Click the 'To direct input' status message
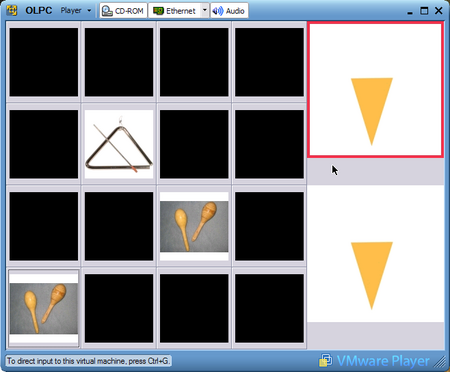 coord(88,361)
